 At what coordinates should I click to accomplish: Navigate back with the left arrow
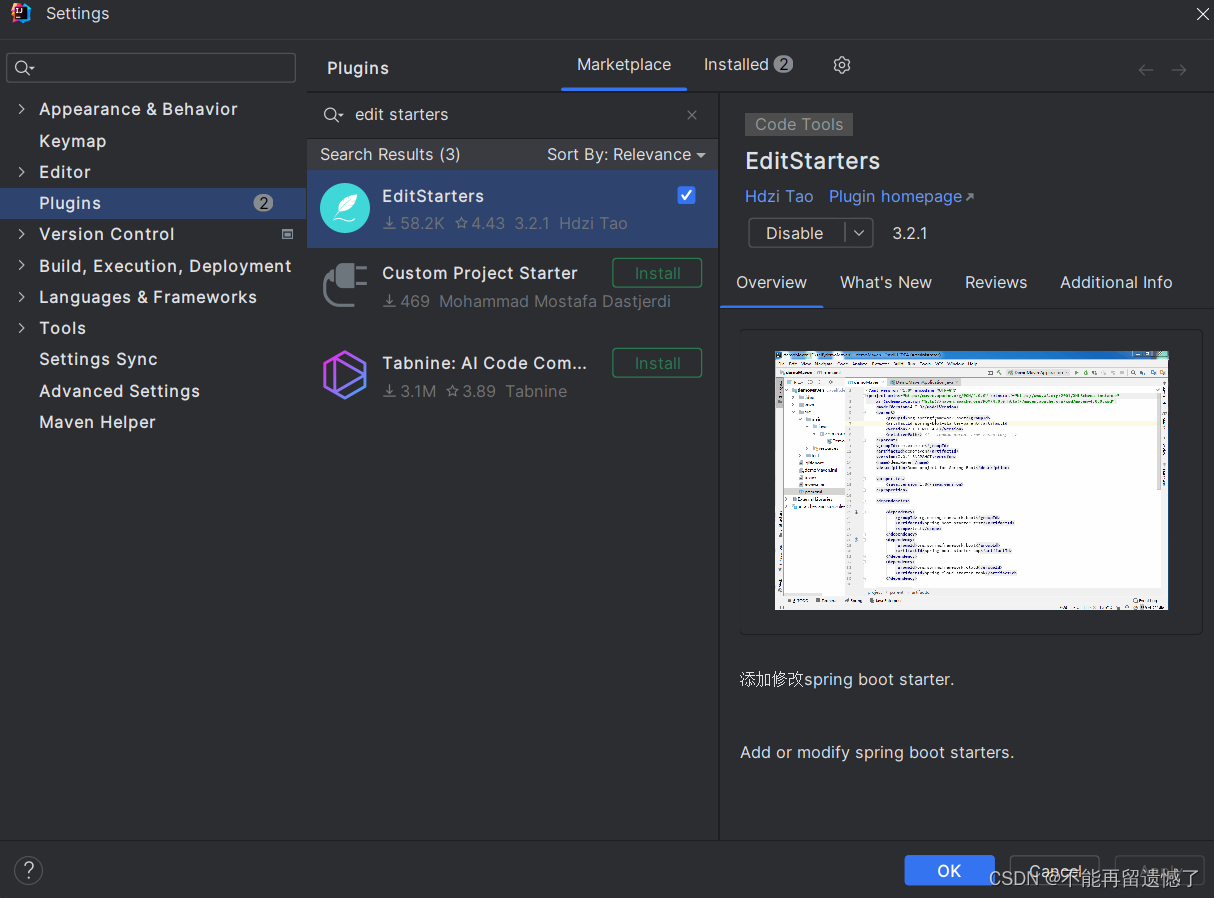(x=1146, y=69)
